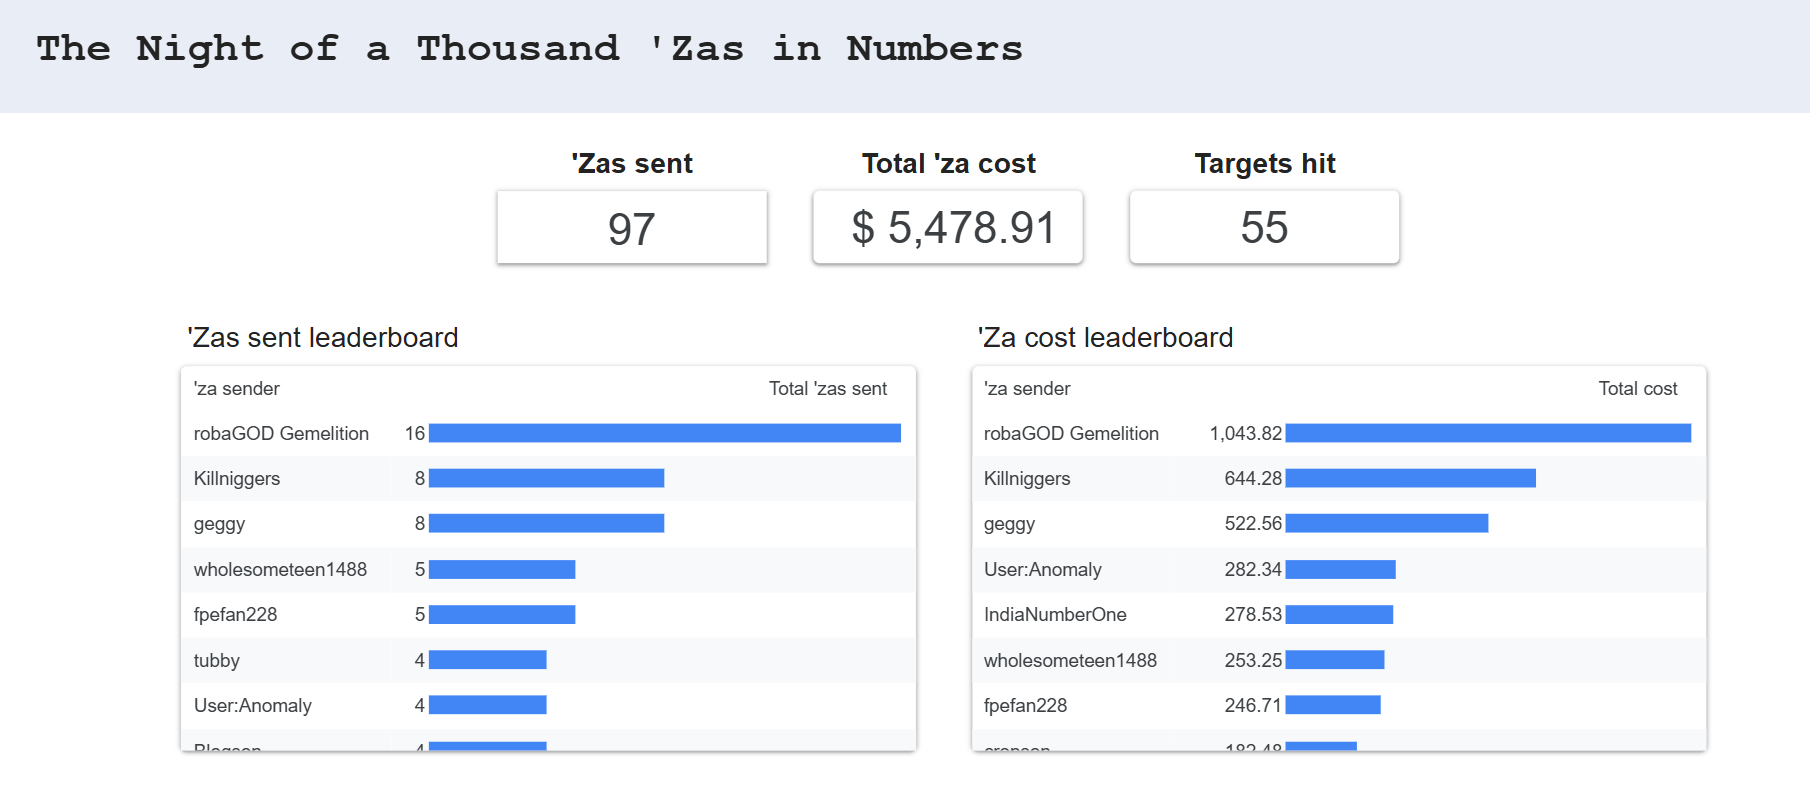Click User:Anomaly name in 'Zas sent leaderboard
The height and width of the screenshot is (785, 1810).
tap(253, 706)
